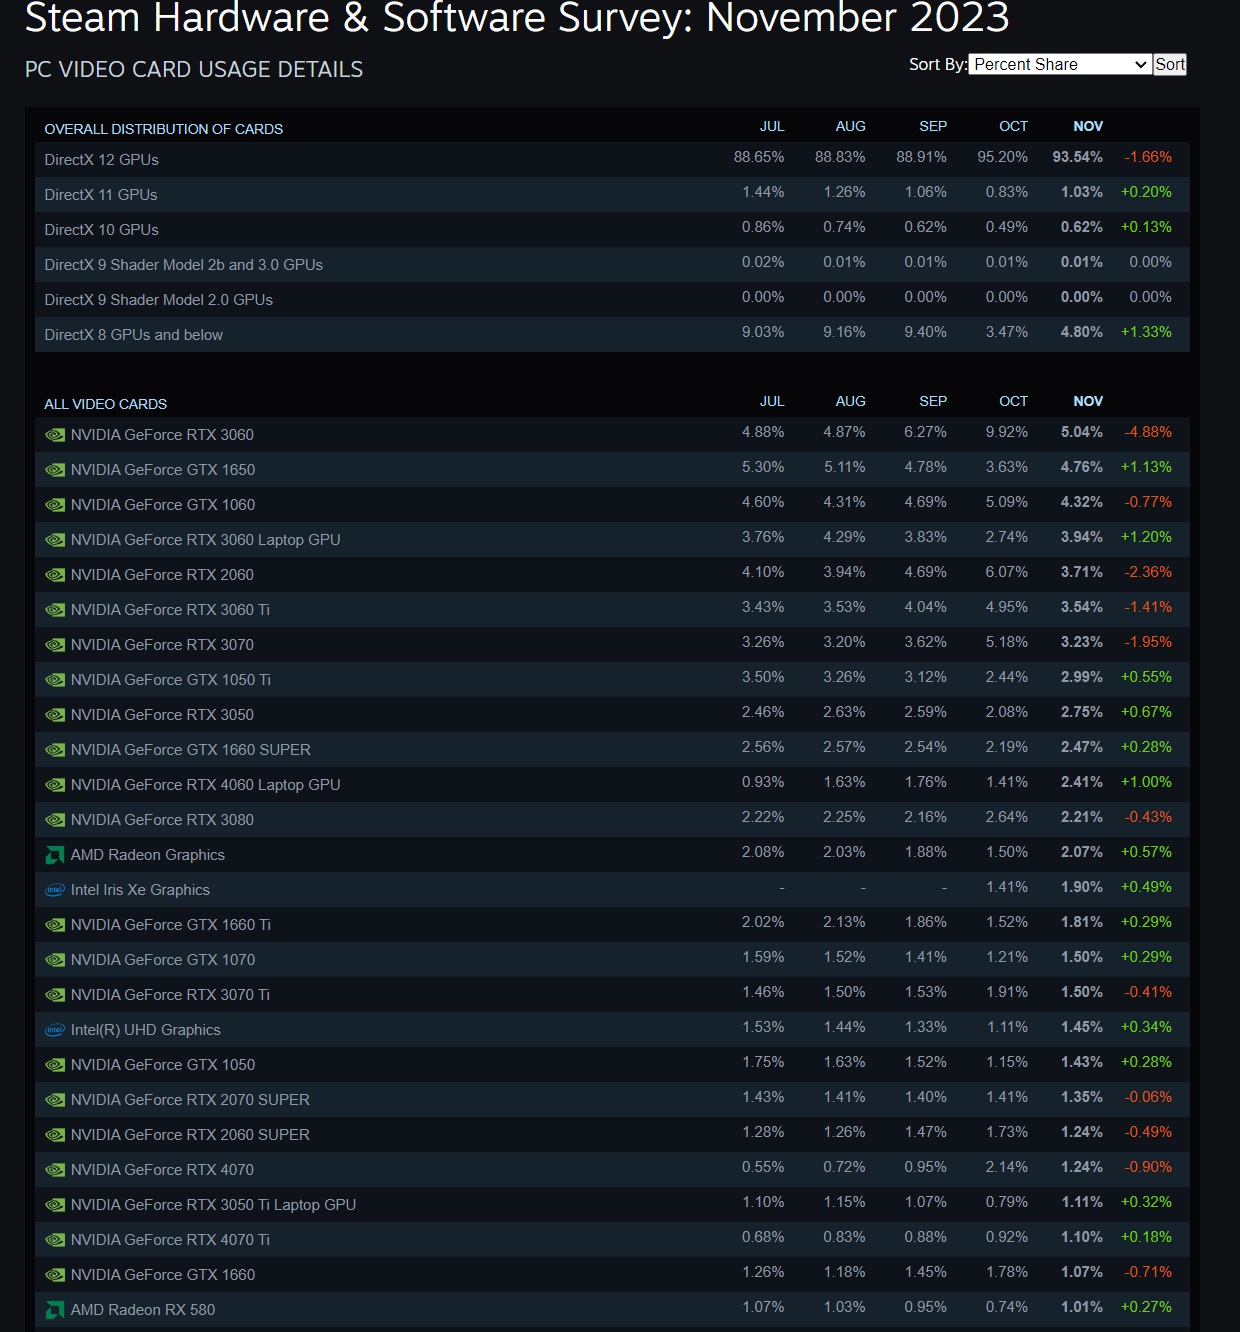Click NVIDIA logo beside GeForce RTX 3050
The height and width of the screenshot is (1332, 1240).
pyautogui.click(x=55, y=715)
